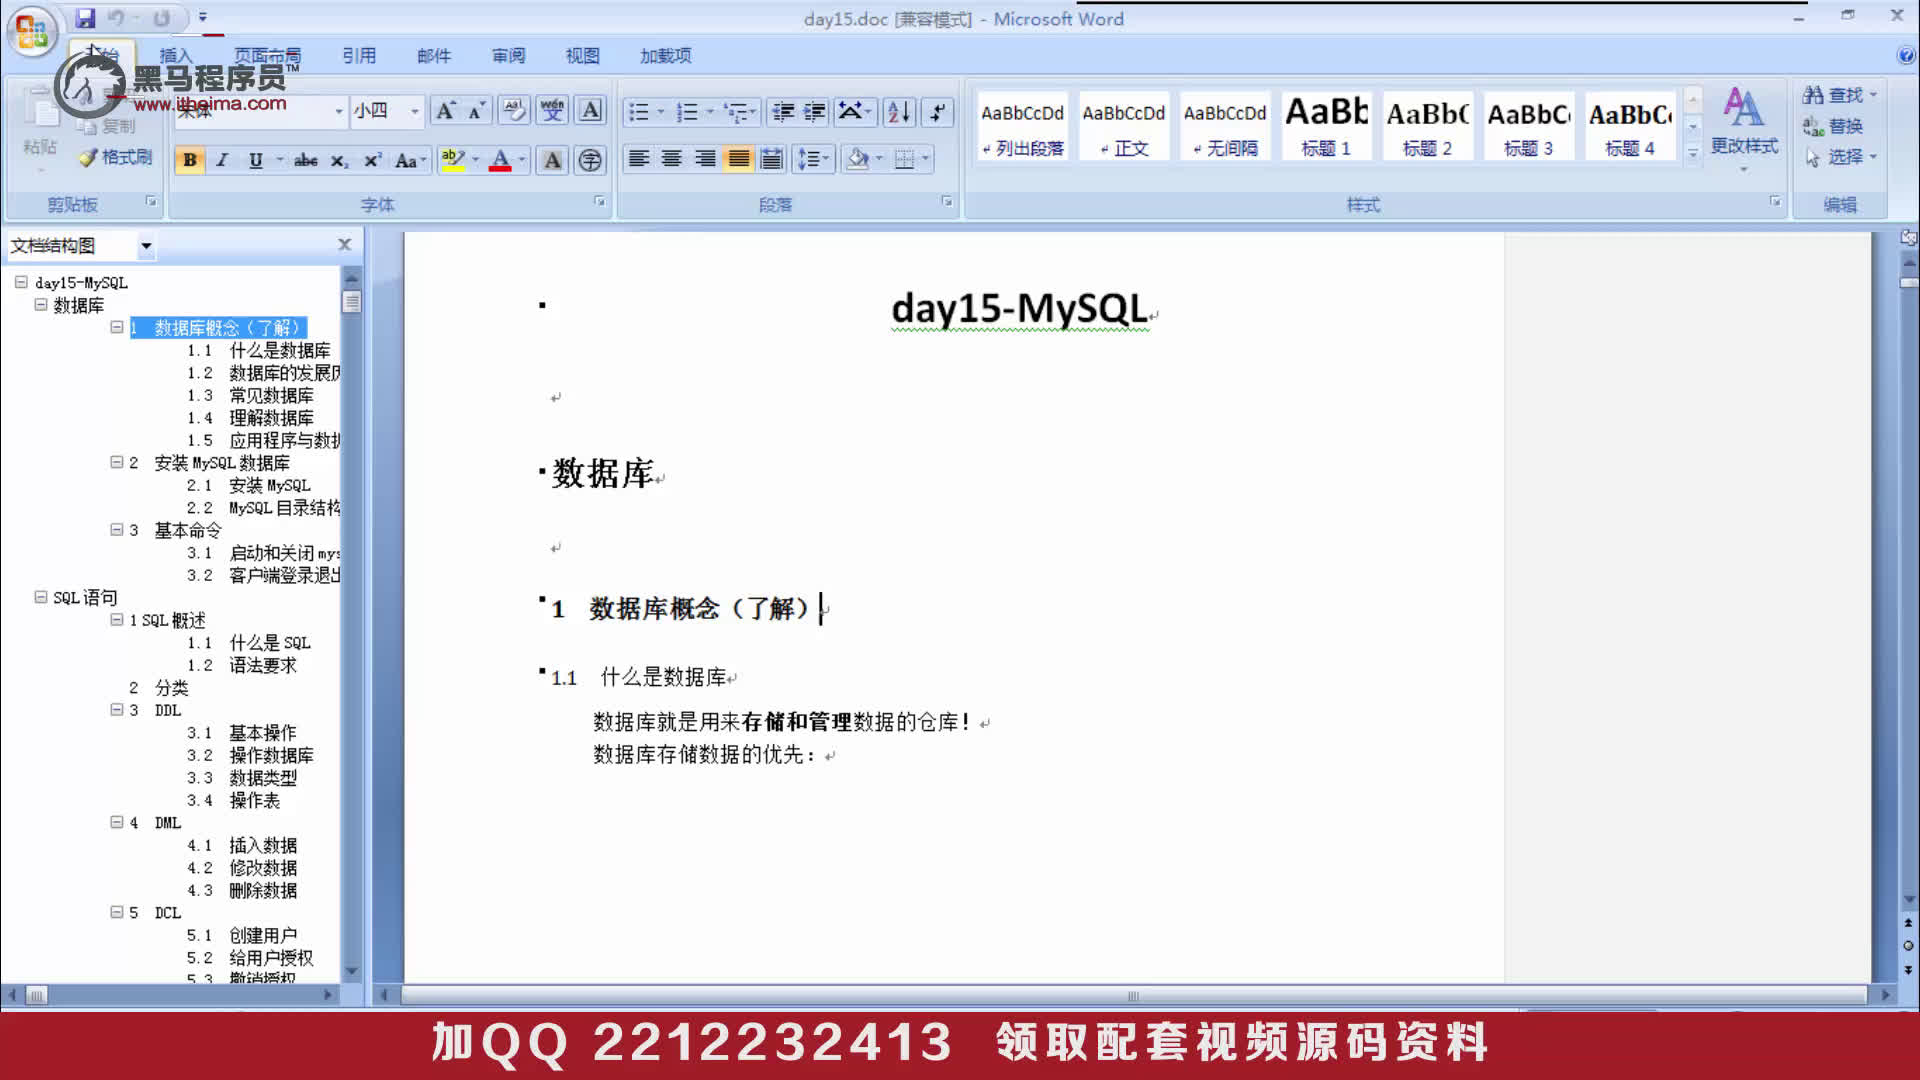
Task: Toggle Bold formatting button
Action: click(190, 160)
